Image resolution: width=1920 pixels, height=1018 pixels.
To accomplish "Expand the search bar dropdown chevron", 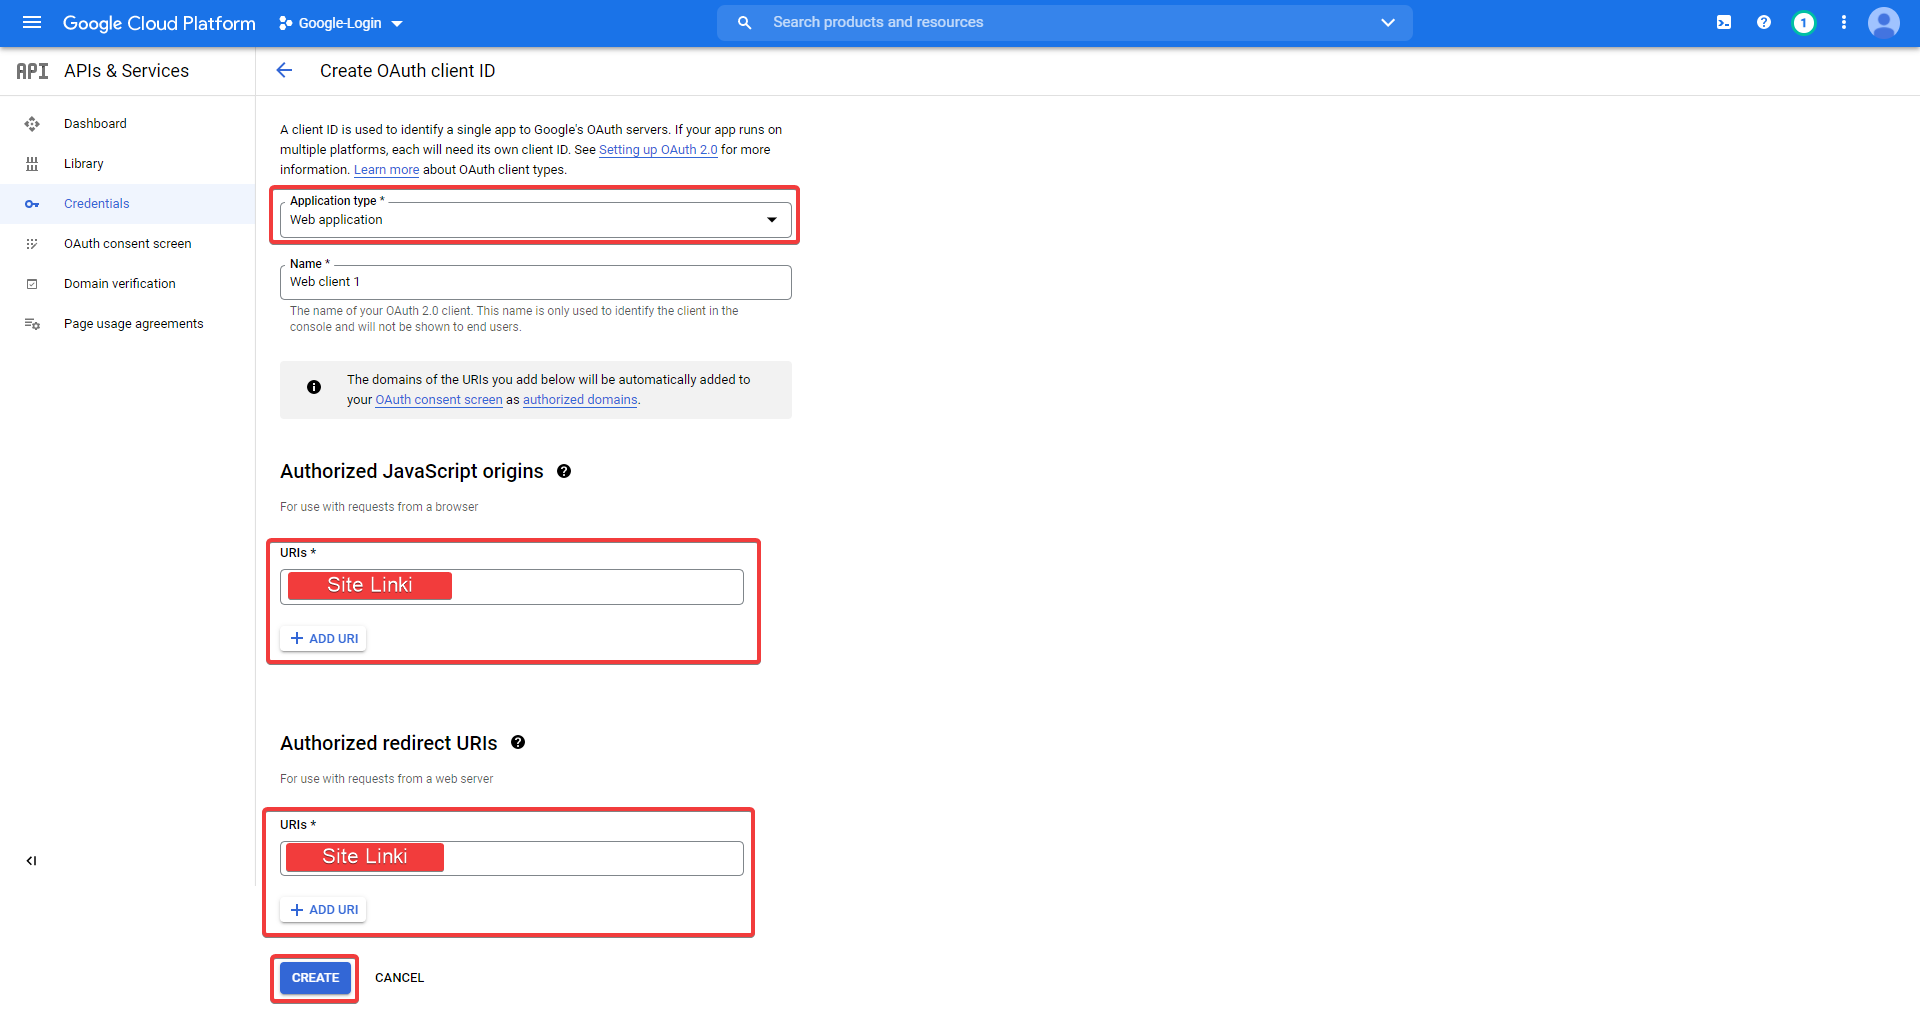I will 1388,22.
